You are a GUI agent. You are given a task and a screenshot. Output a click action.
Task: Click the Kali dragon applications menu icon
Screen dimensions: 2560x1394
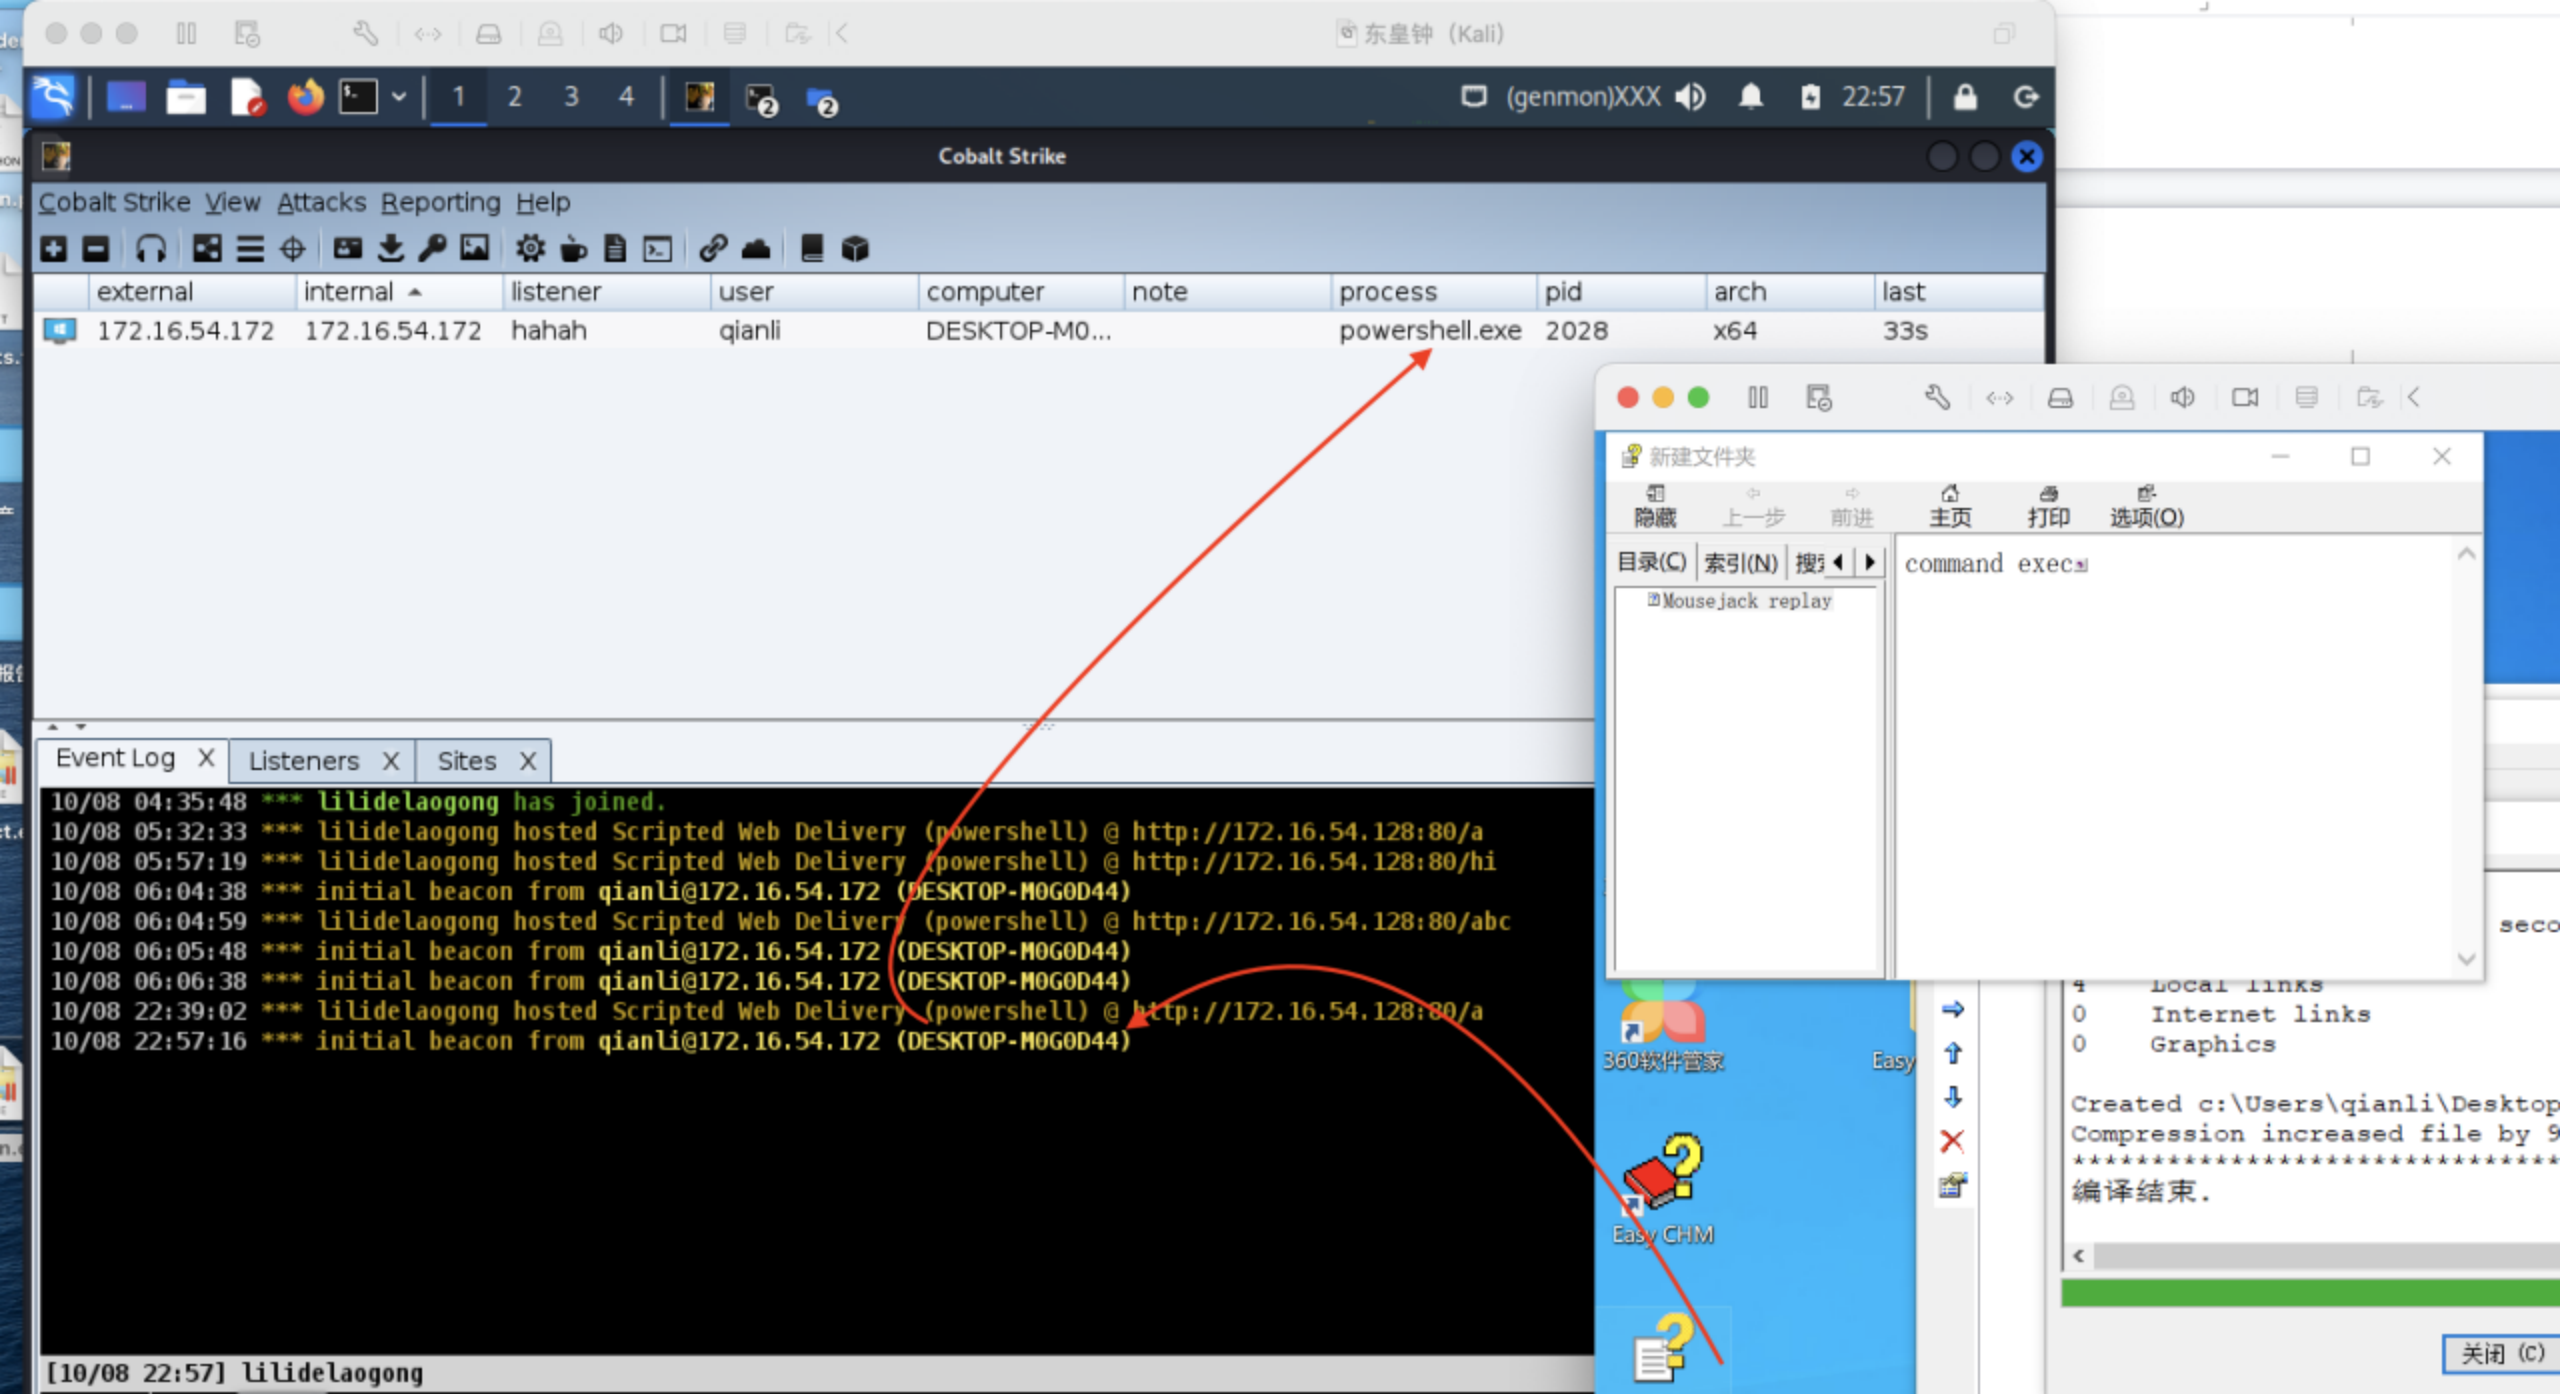pos(53,97)
